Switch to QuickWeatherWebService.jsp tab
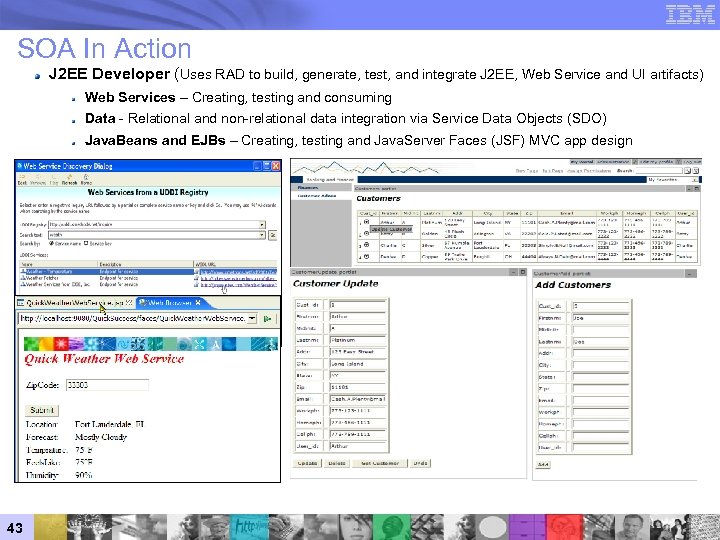720x540 pixels. pyautogui.click(x=75, y=303)
